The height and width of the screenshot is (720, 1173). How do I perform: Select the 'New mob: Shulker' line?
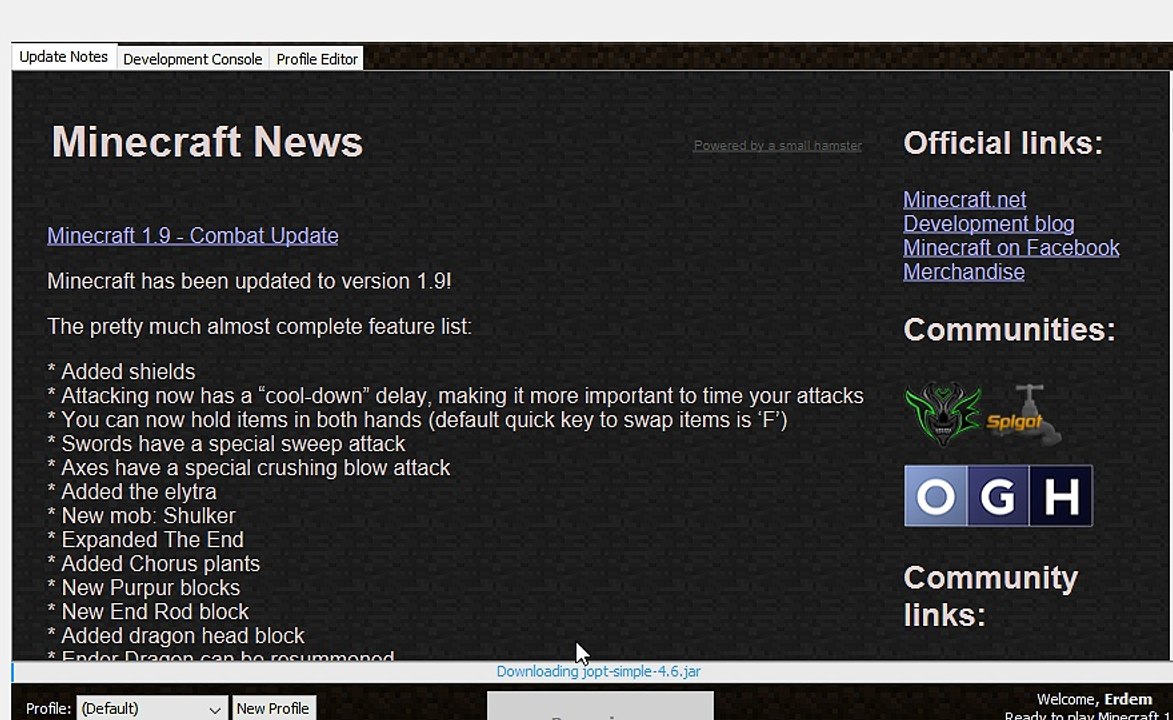click(x=141, y=516)
